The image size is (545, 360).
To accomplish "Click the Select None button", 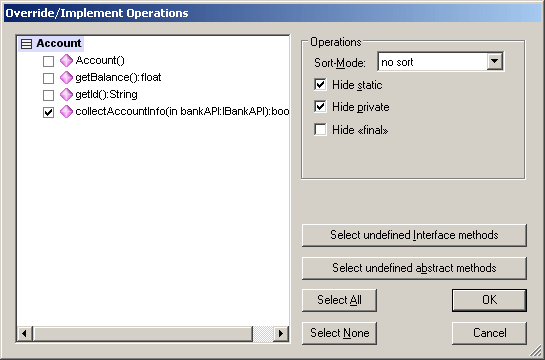I will coord(339,333).
